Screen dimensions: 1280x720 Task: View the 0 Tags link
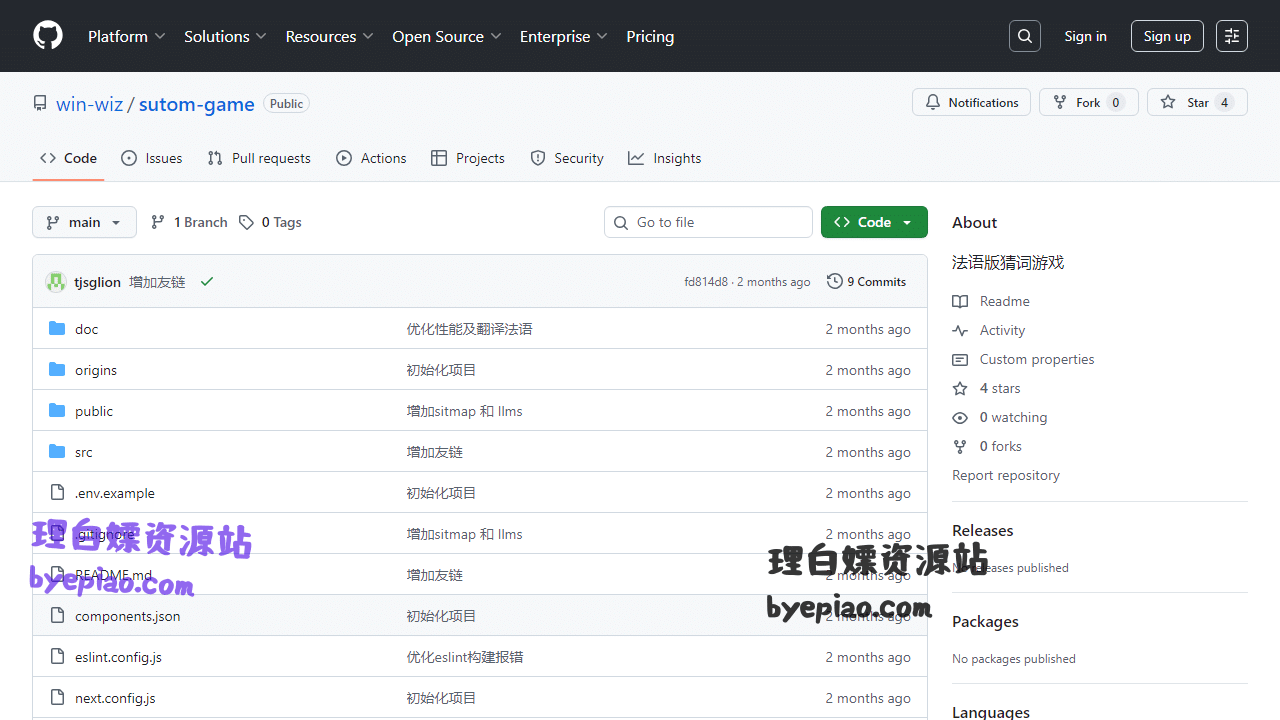point(270,222)
